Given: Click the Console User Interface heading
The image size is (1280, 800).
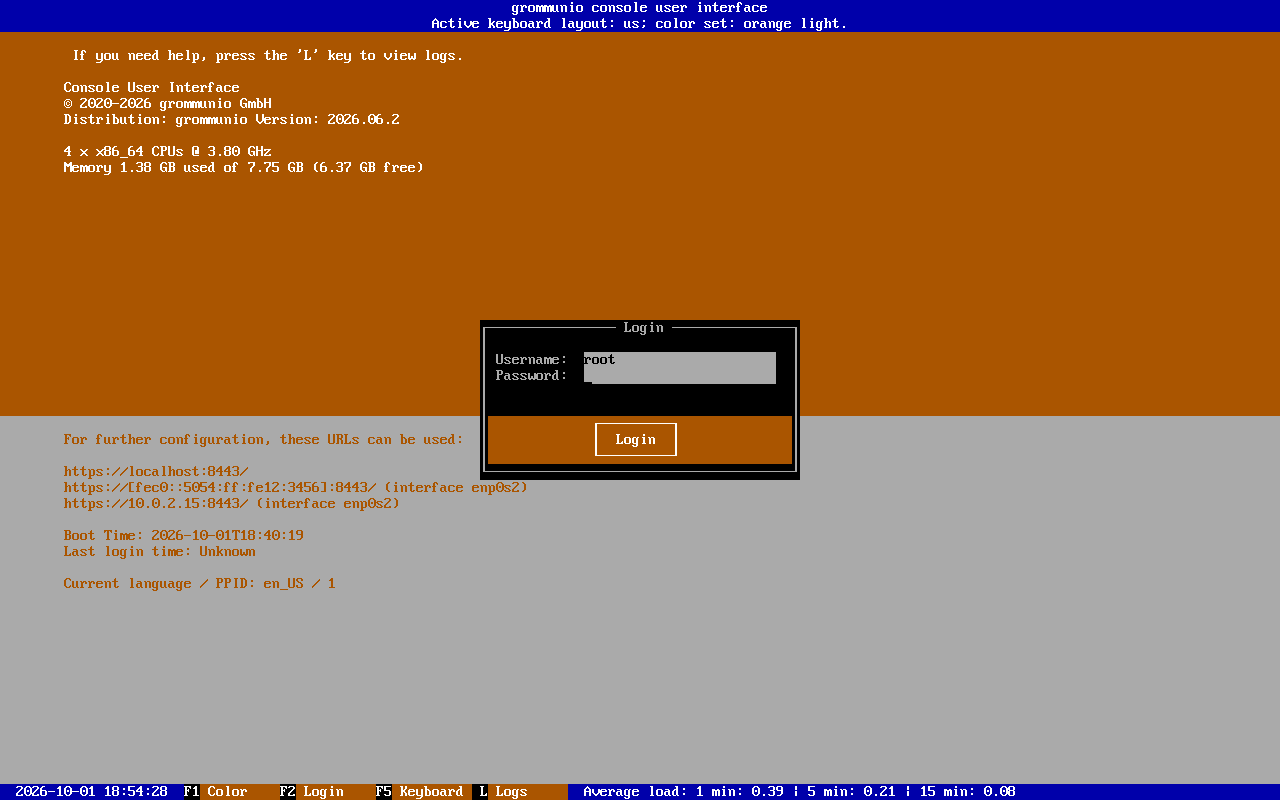Looking at the screenshot, I should coord(152,88).
